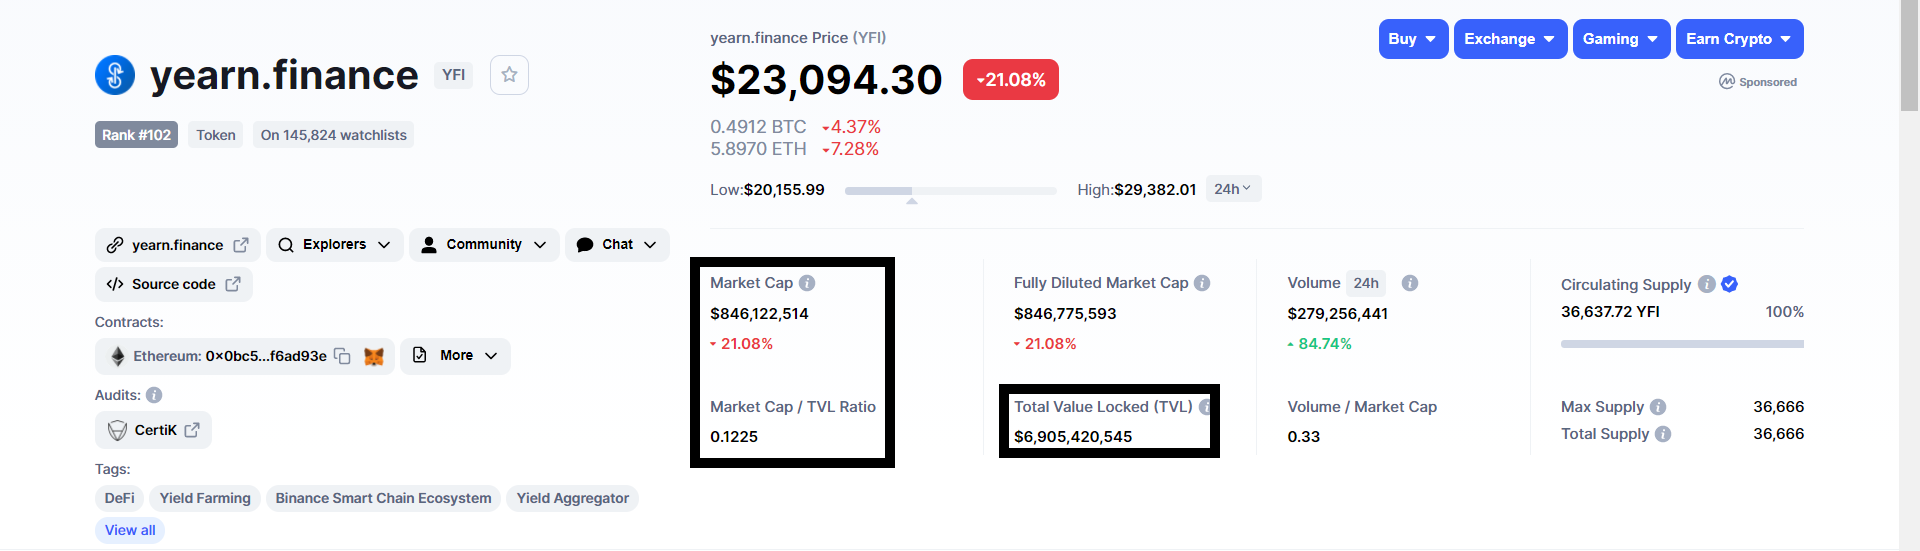
Task: Click the MetaMask fox icon
Action: pos(374,356)
